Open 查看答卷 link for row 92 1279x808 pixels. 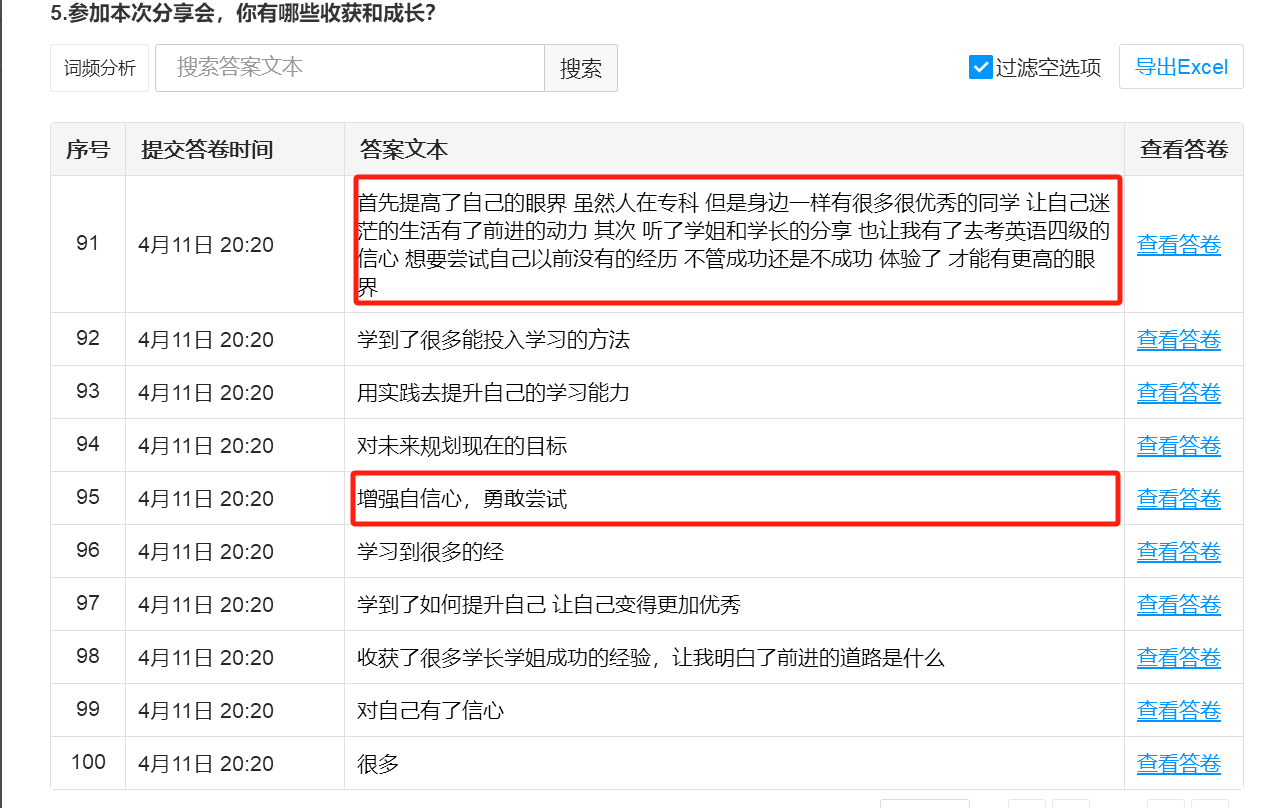1178,340
